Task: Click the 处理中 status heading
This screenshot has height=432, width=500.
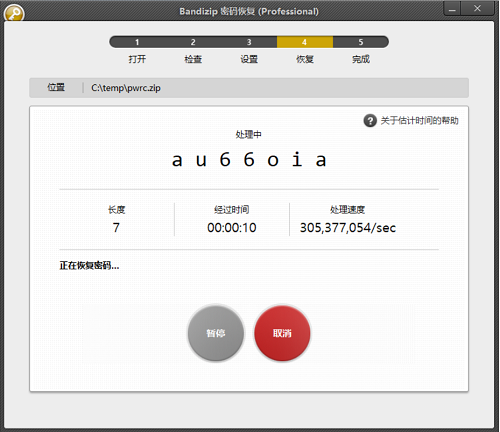Action: (249, 135)
